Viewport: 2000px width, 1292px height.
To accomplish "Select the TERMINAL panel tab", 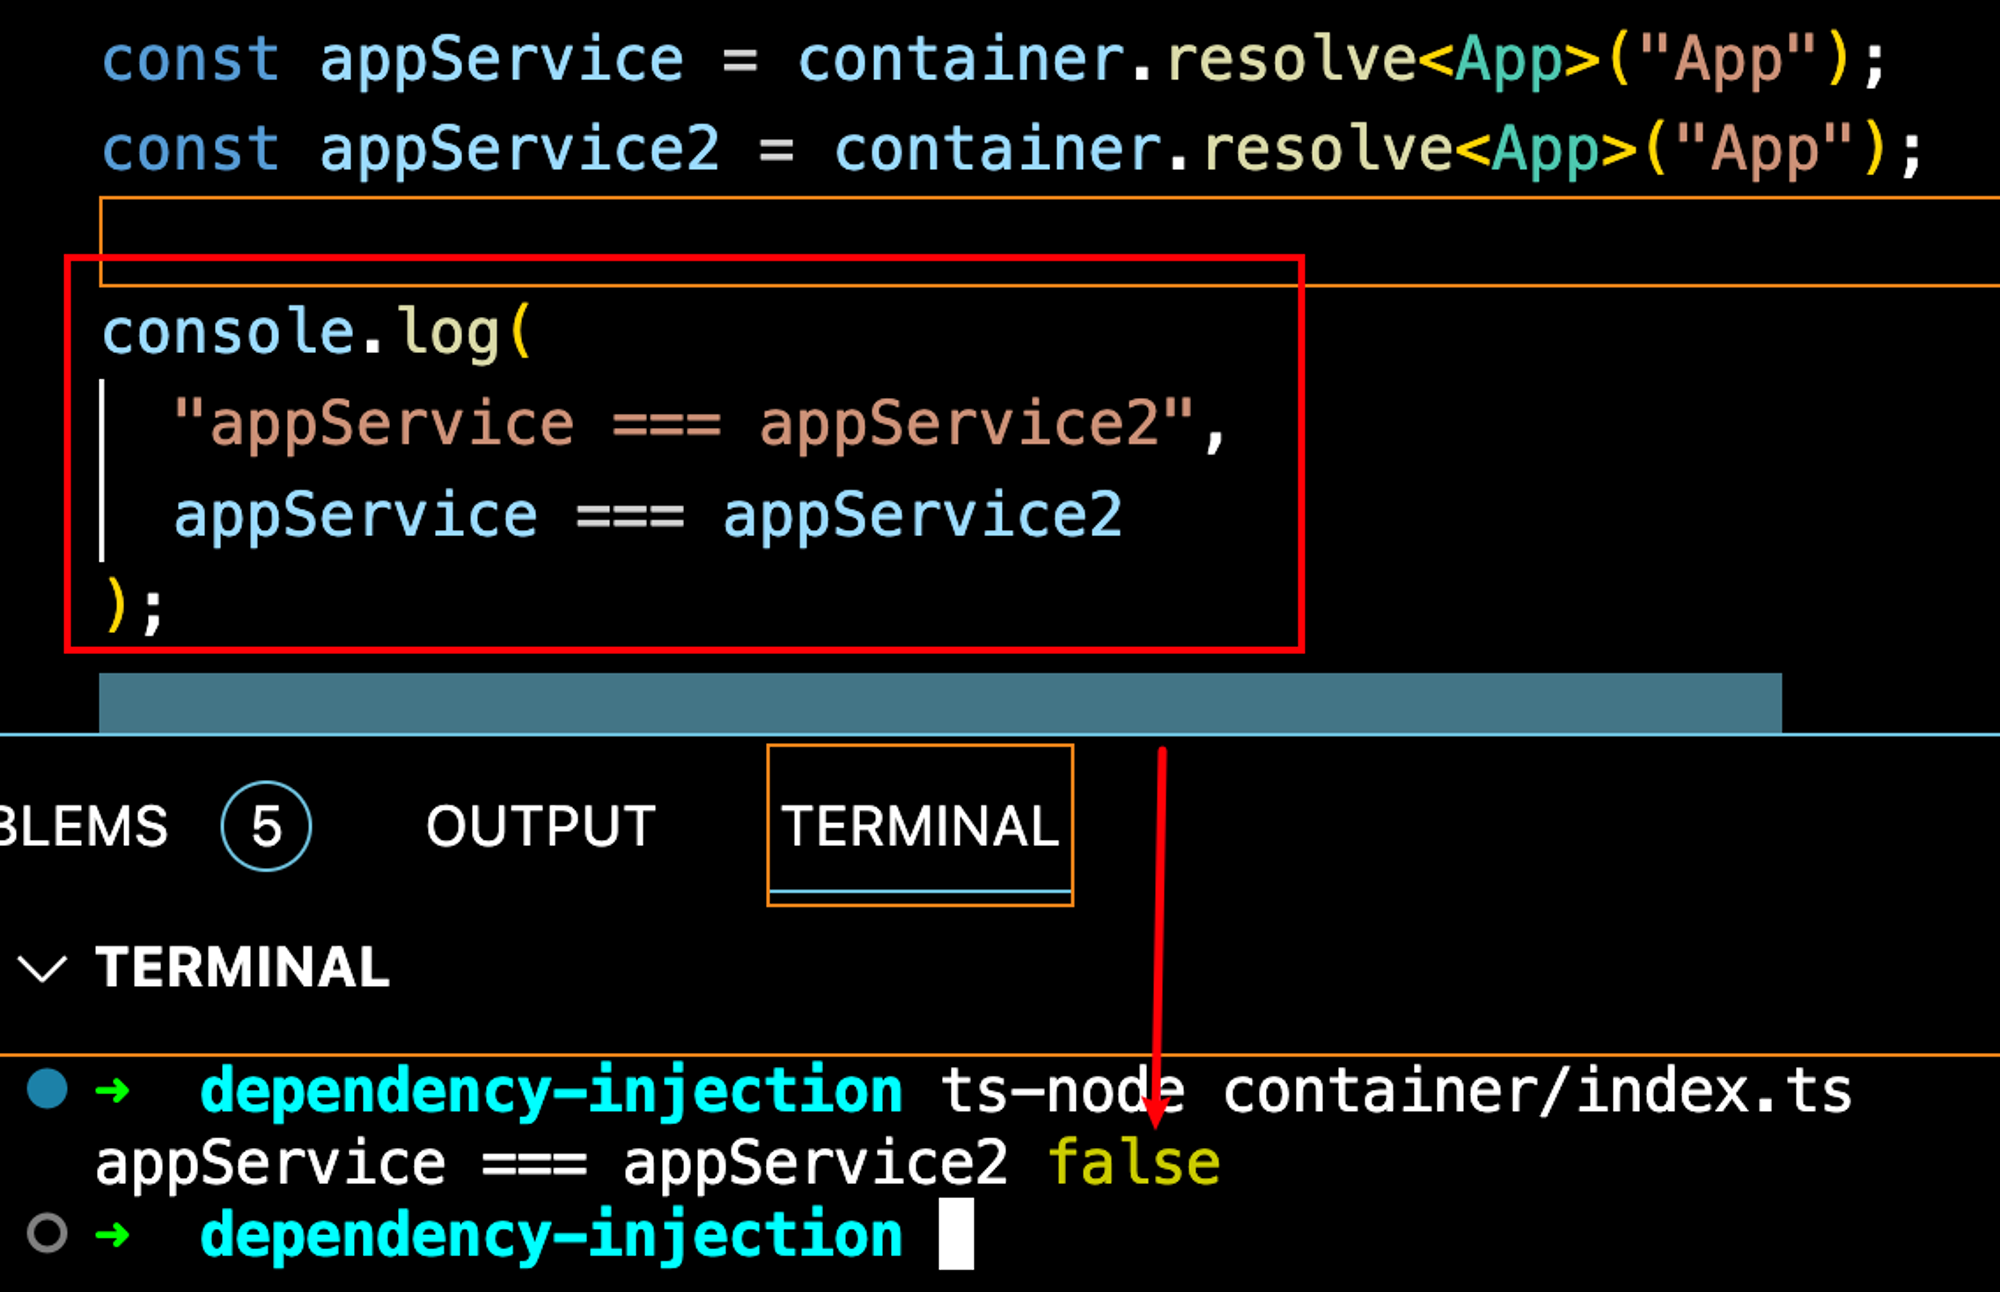I will click(919, 826).
